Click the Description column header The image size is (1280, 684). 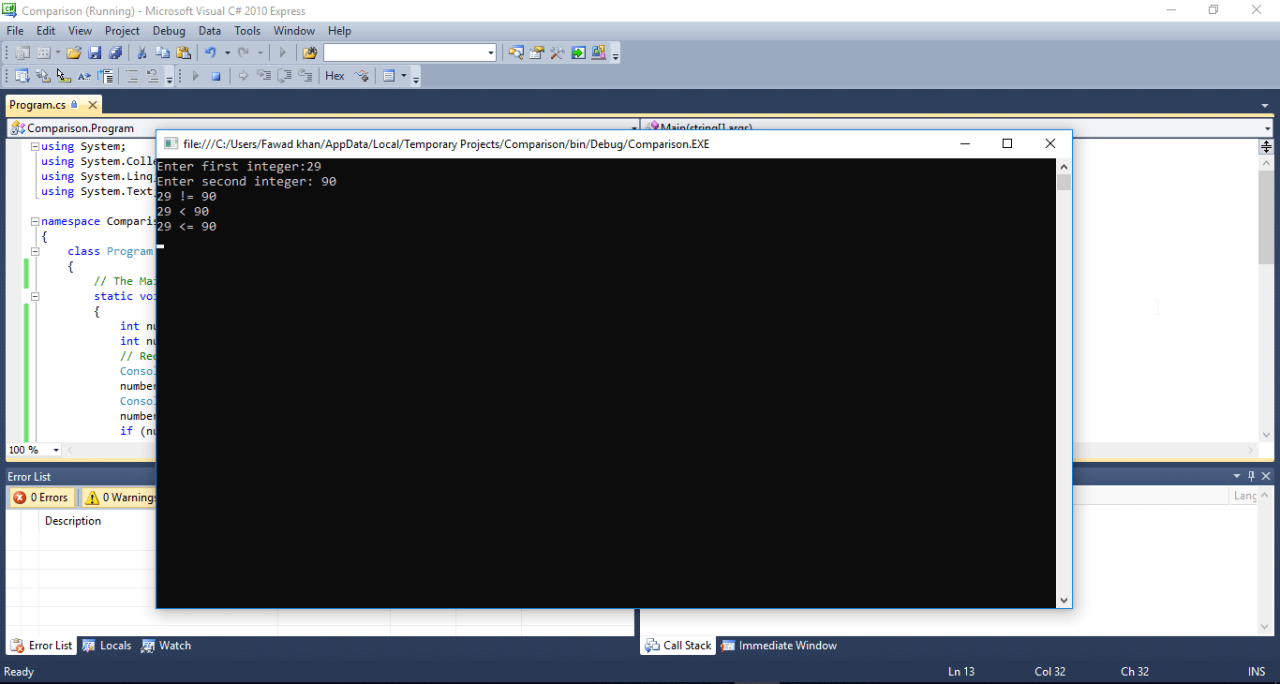tap(73, 521)
